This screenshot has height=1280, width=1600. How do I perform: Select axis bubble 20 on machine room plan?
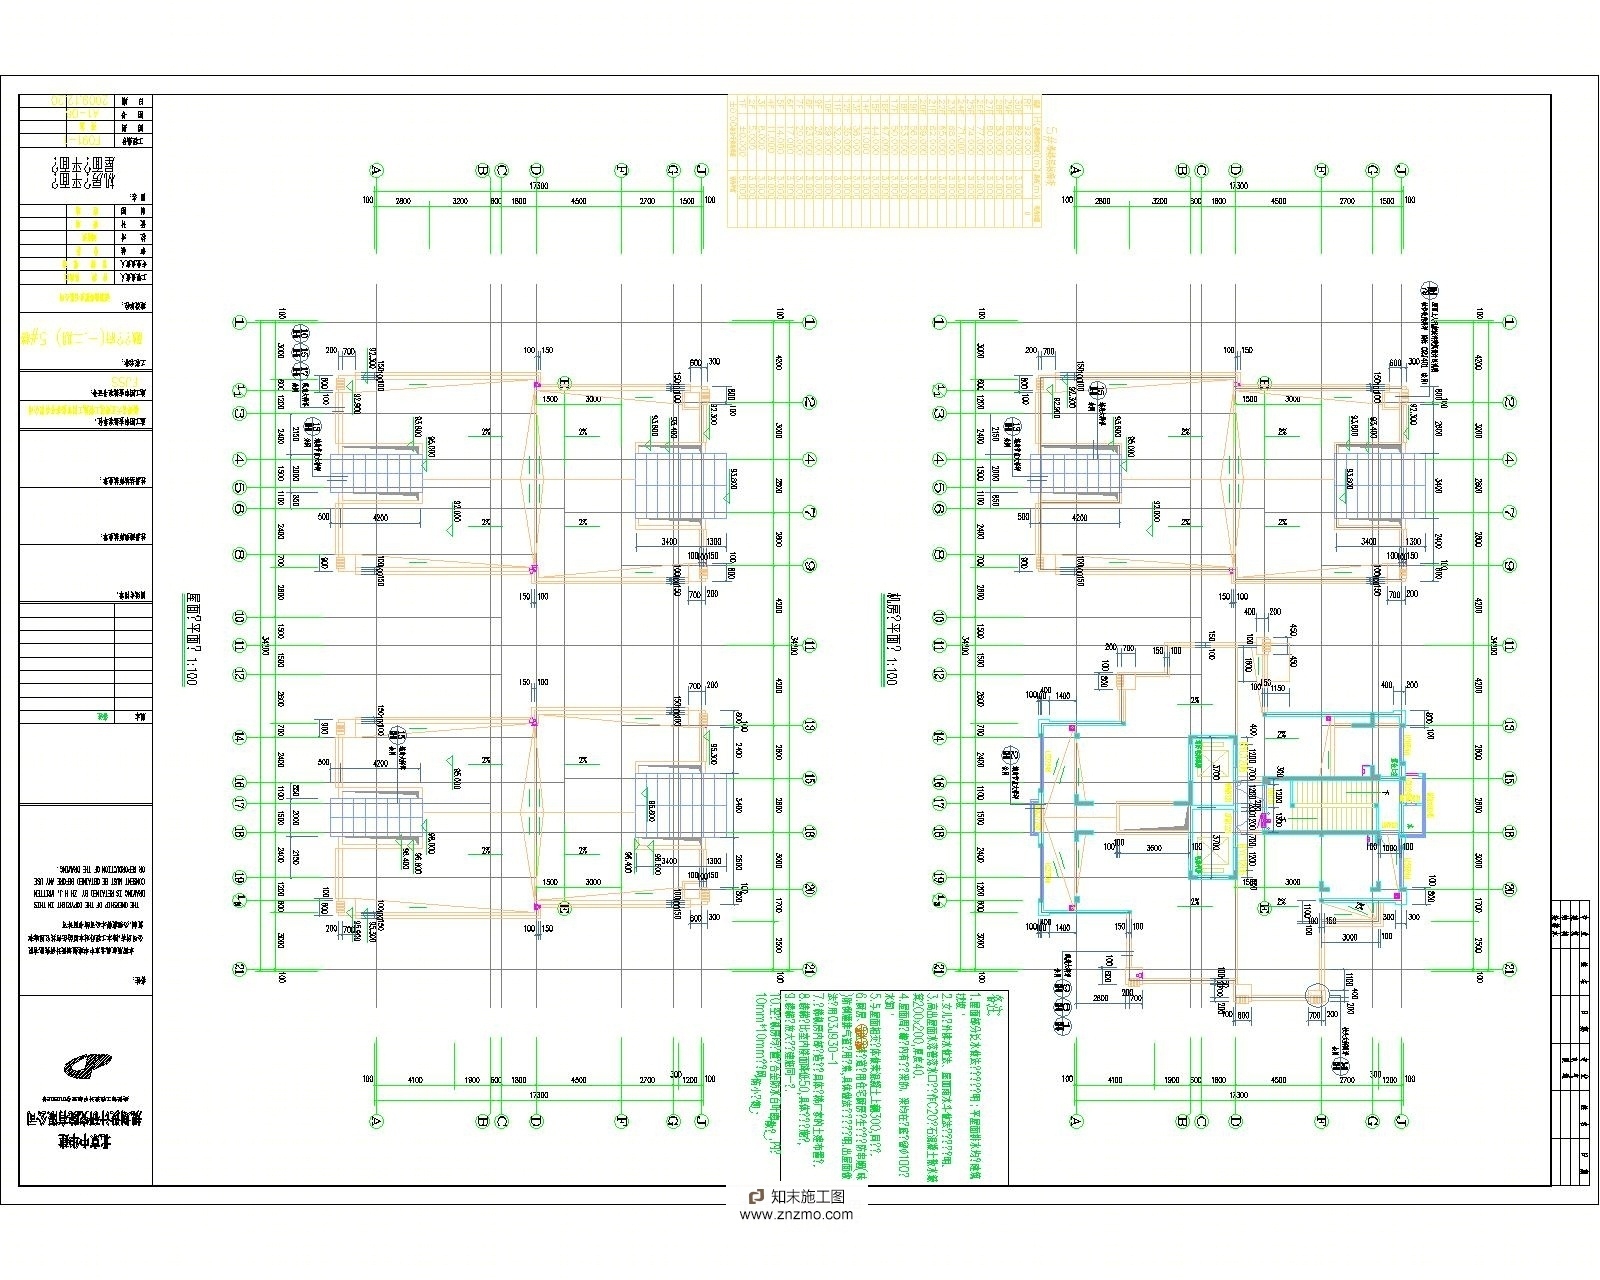(1510, 889)
